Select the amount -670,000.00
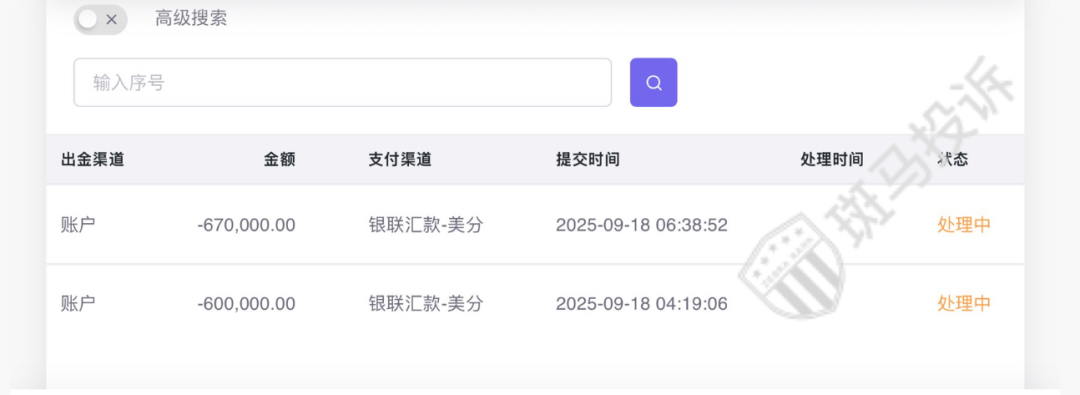This screenshot has height=395, width=1080. pos(246,225)
